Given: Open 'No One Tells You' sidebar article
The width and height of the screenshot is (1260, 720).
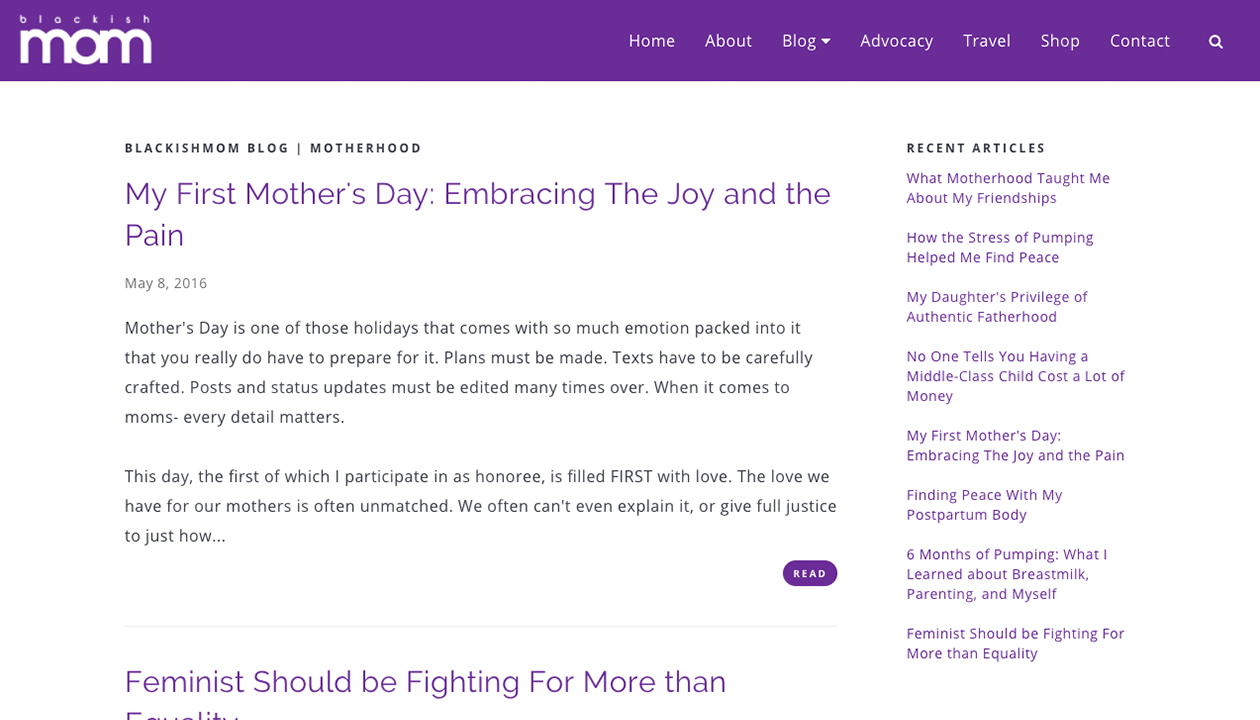Looking at the screenshot, I should point(1016,376).
